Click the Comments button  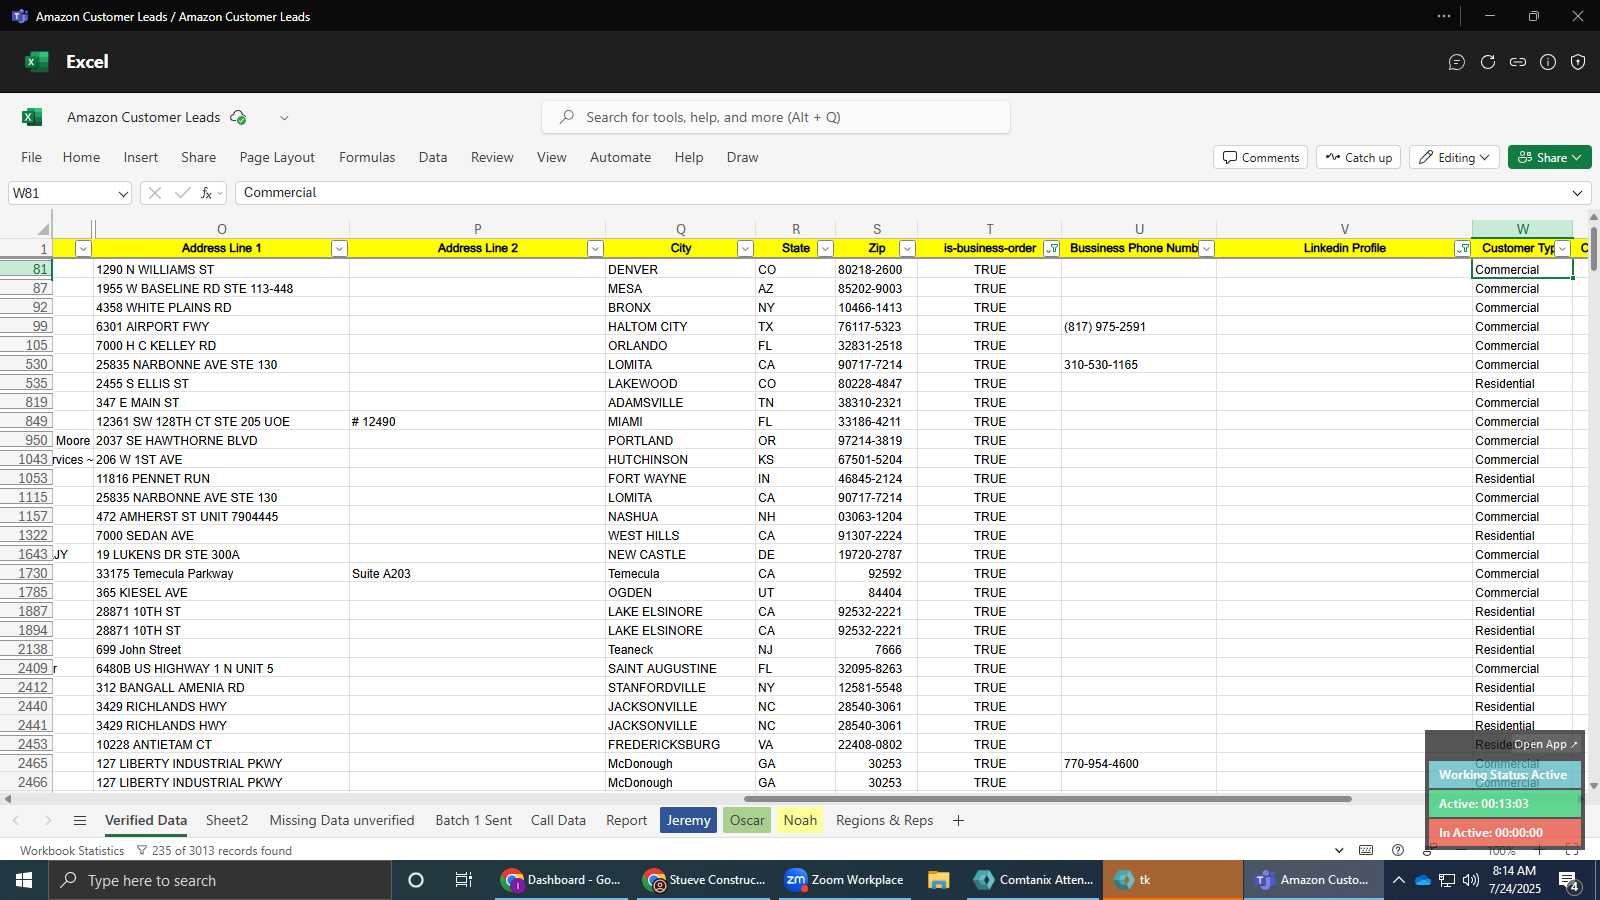pos(1261,157)
